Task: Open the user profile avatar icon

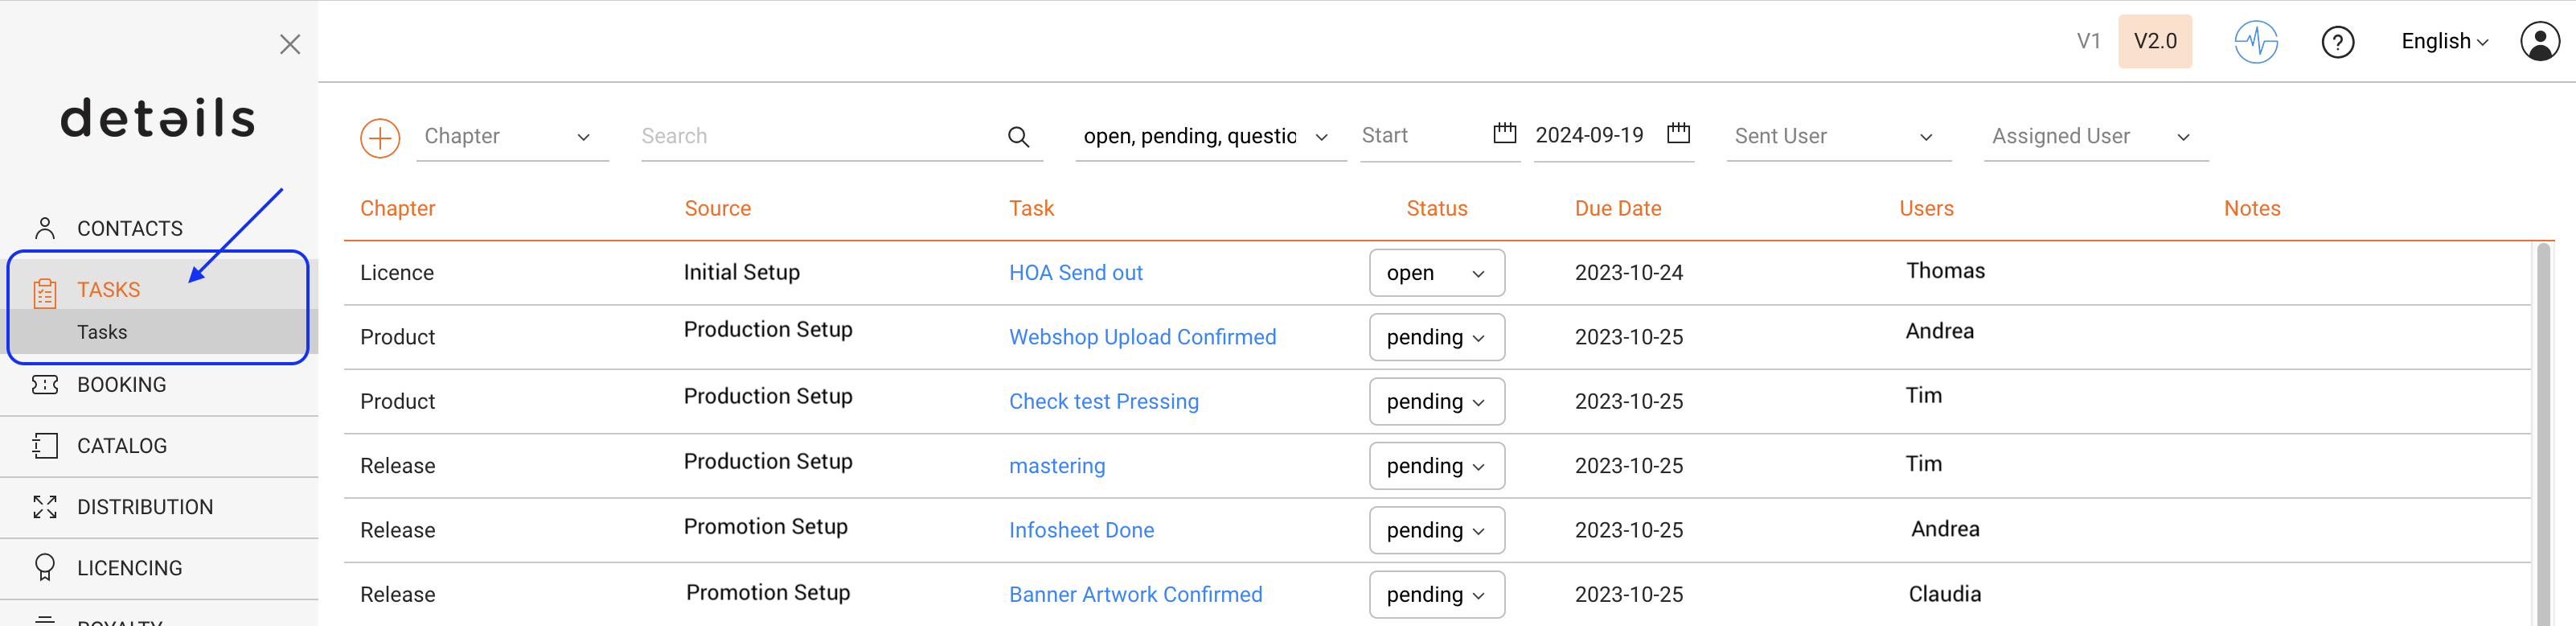Action: point(2539,42)
